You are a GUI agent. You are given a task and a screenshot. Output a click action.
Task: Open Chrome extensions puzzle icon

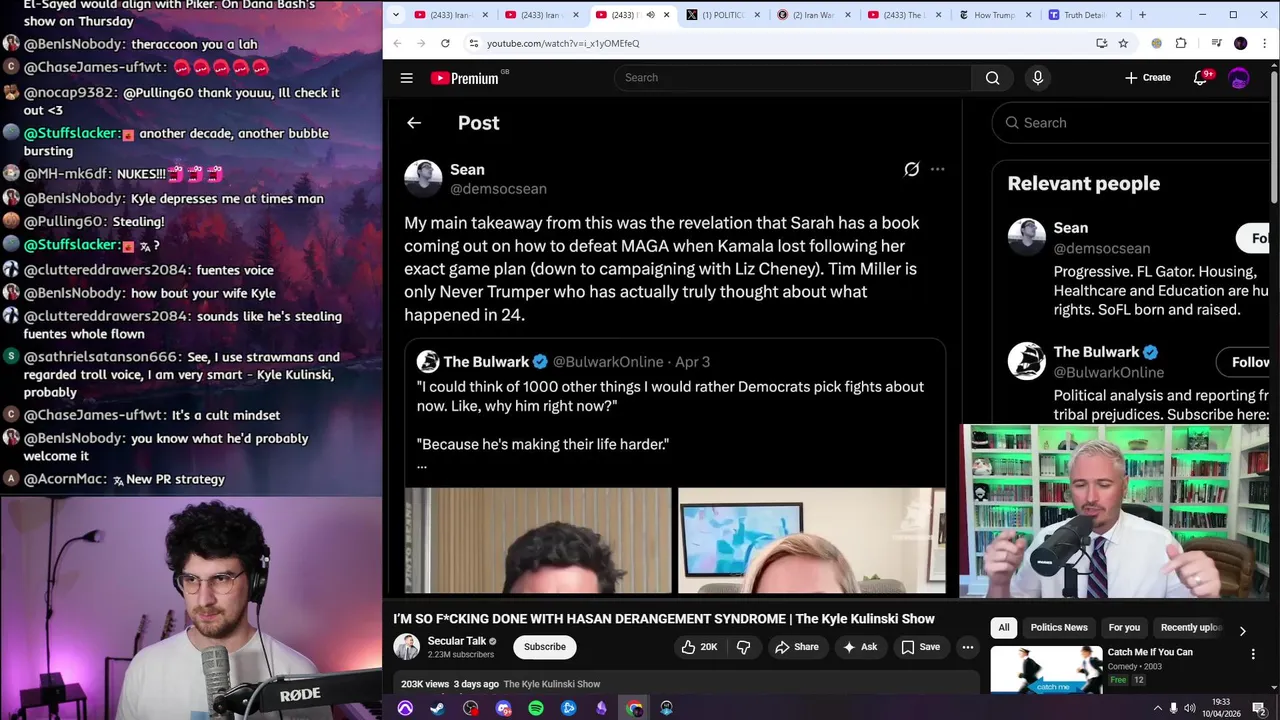1181,43
